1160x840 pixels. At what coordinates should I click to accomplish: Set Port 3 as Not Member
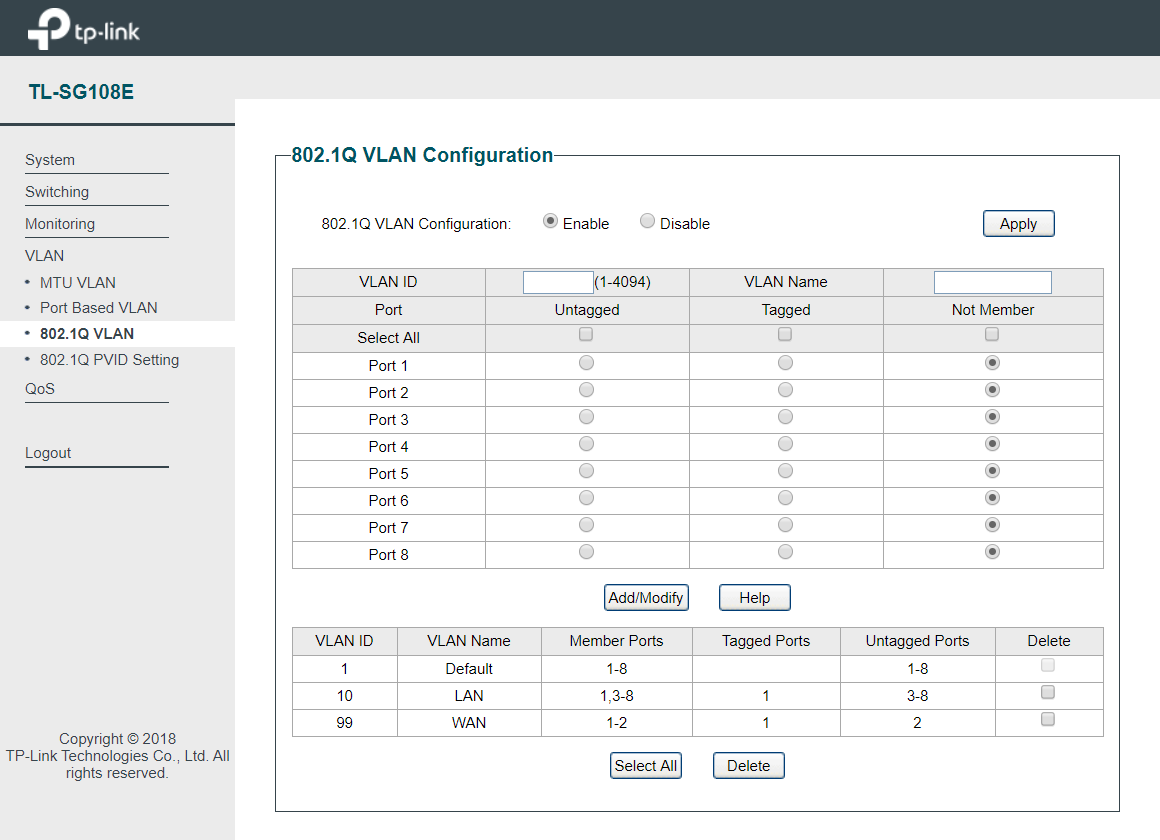[992, 417]
